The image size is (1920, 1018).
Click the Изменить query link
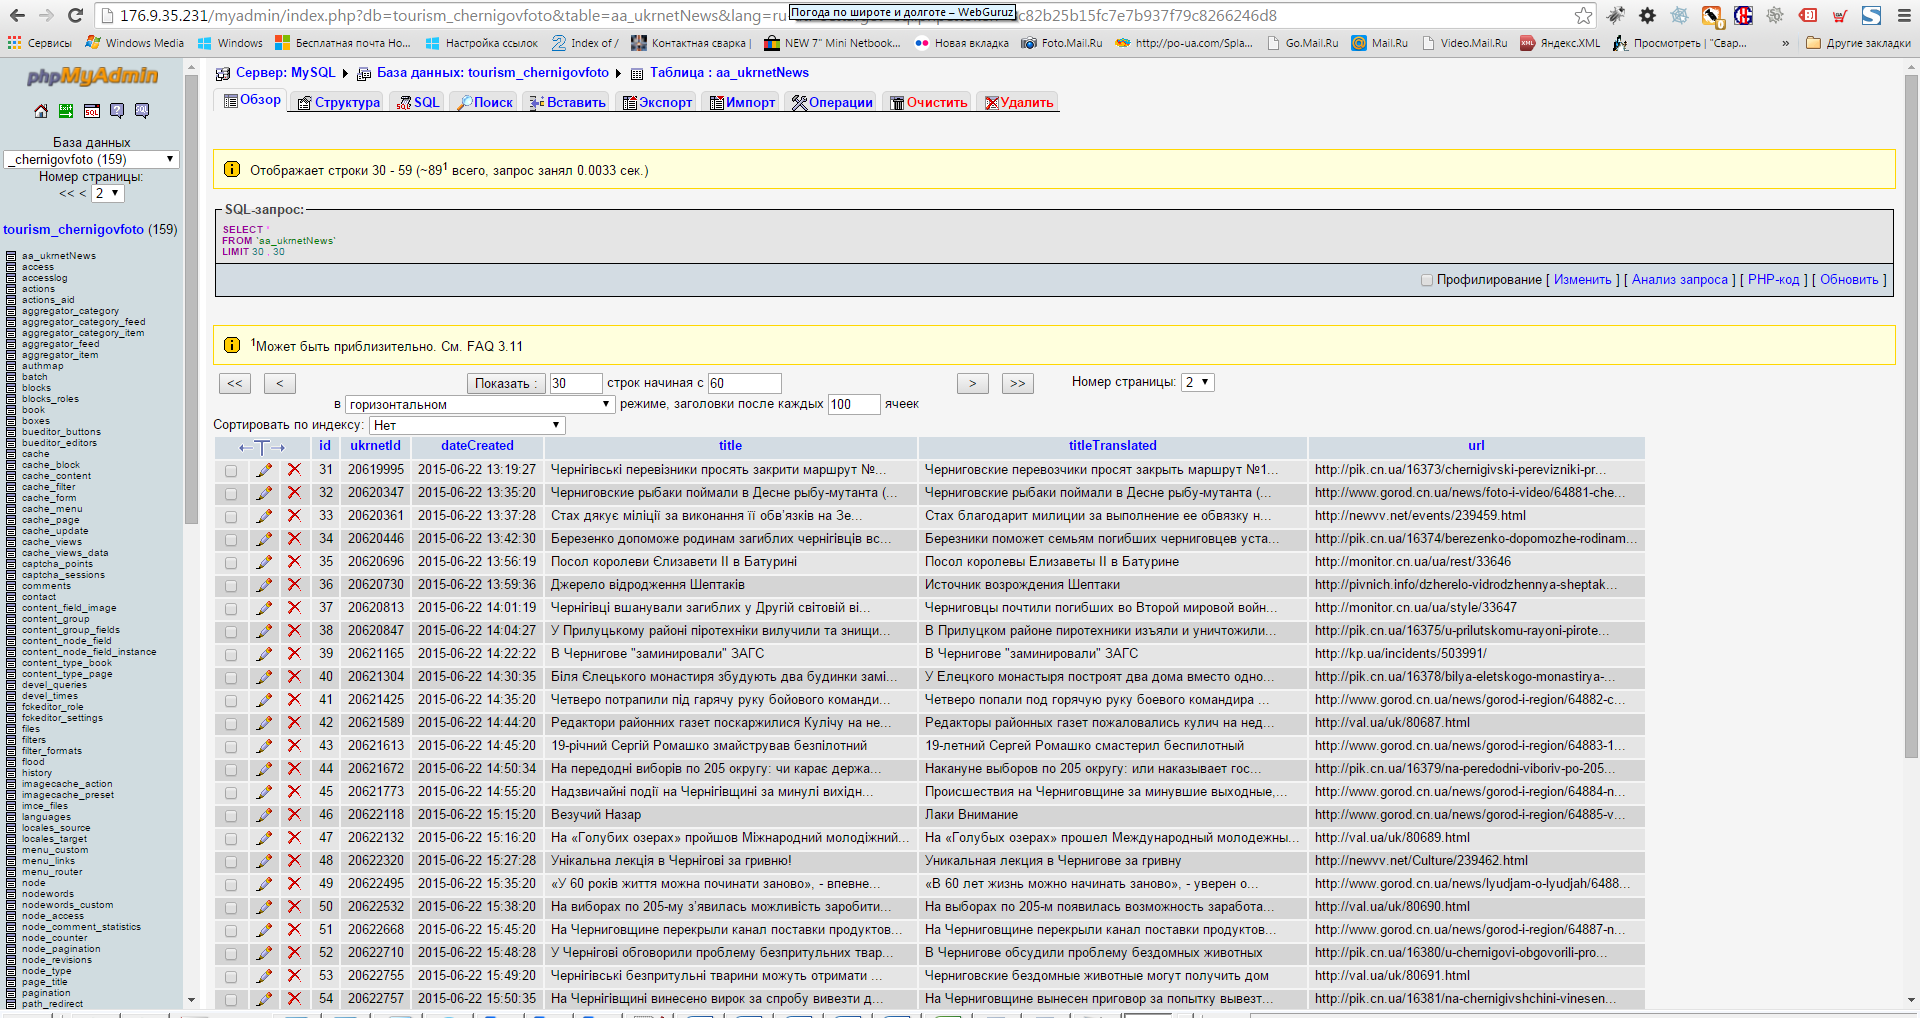pos(1582,280)
